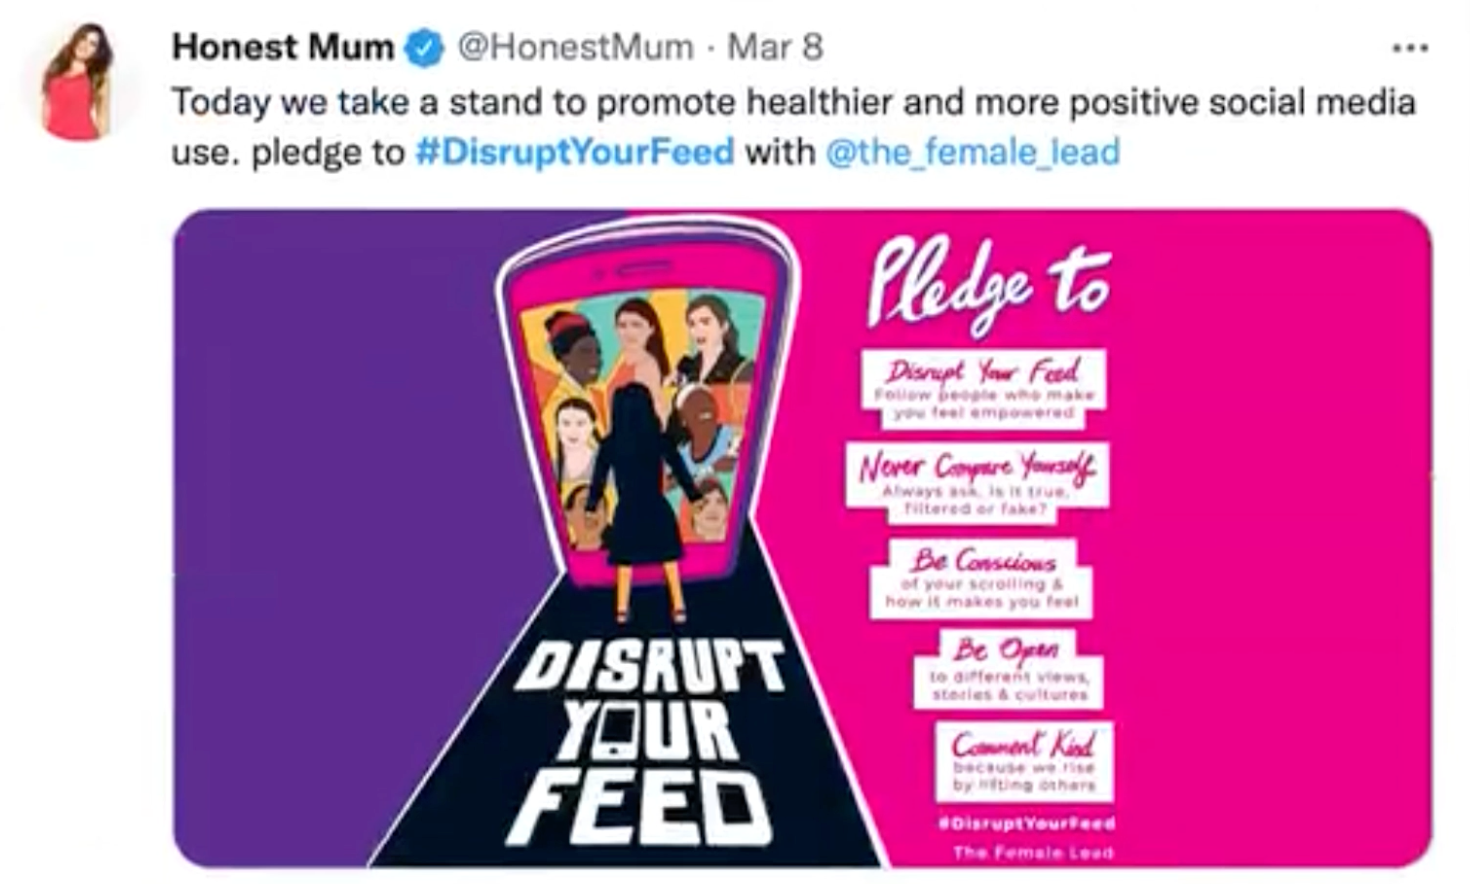Open the Honest Mum profile avatar
The image size is (1470, 884).
click(x=76, y=80)
